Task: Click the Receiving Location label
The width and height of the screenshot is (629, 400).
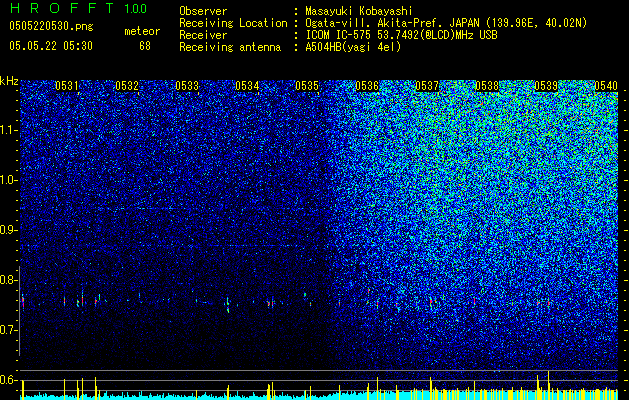Action: click(x=233, y=23)
